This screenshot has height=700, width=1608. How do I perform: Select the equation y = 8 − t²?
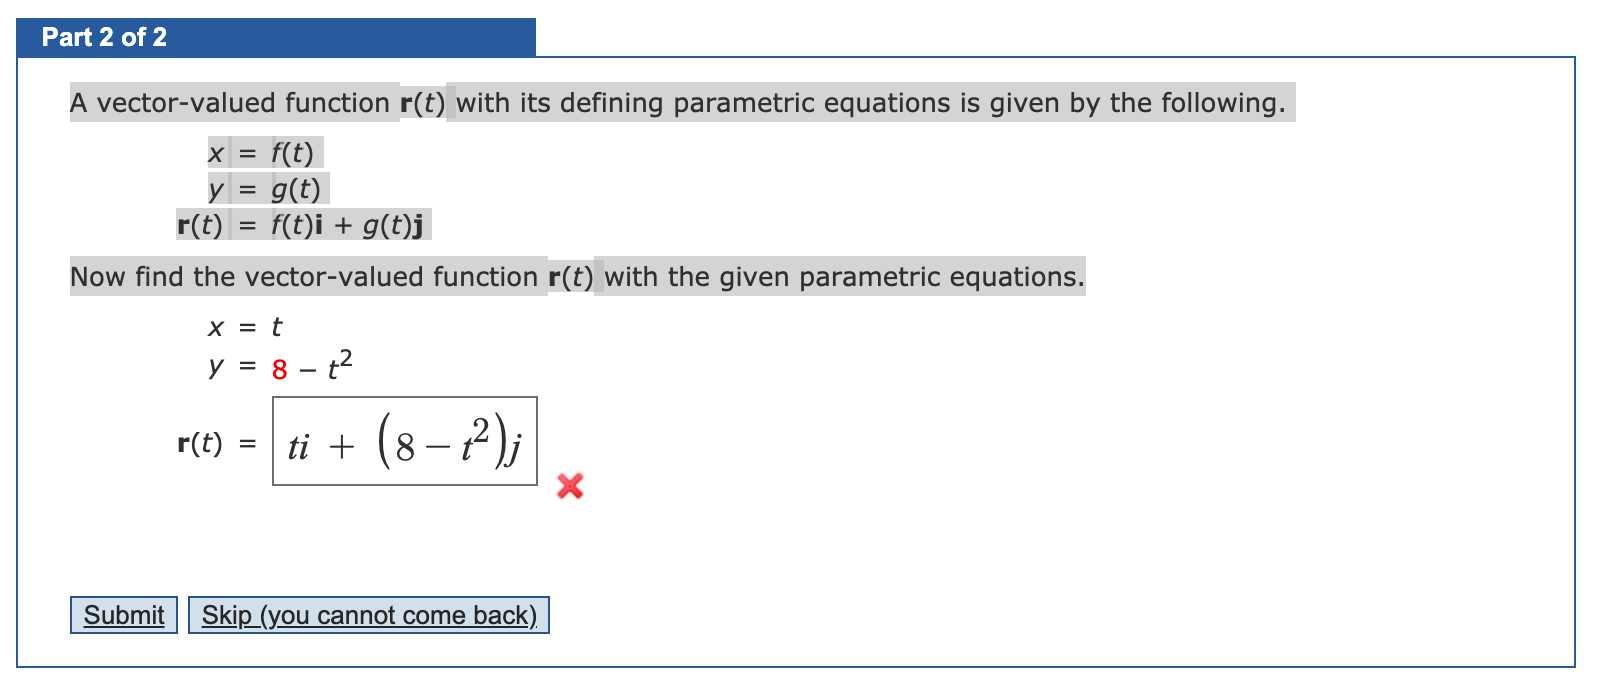pyautogui.click(x=278, y=368)
